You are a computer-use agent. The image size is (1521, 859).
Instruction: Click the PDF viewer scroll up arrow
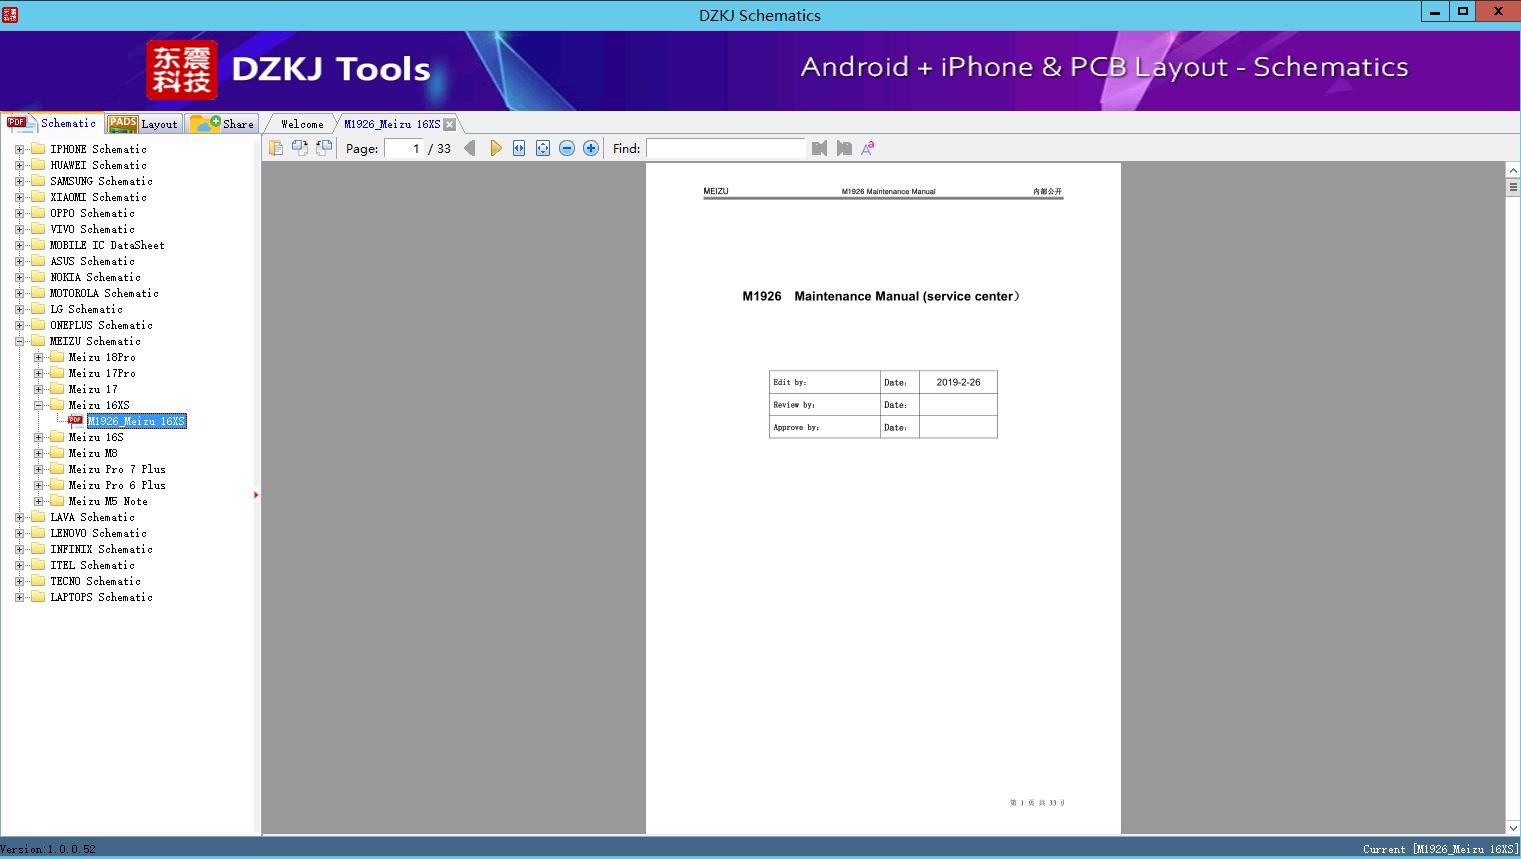pos(1513,171)
